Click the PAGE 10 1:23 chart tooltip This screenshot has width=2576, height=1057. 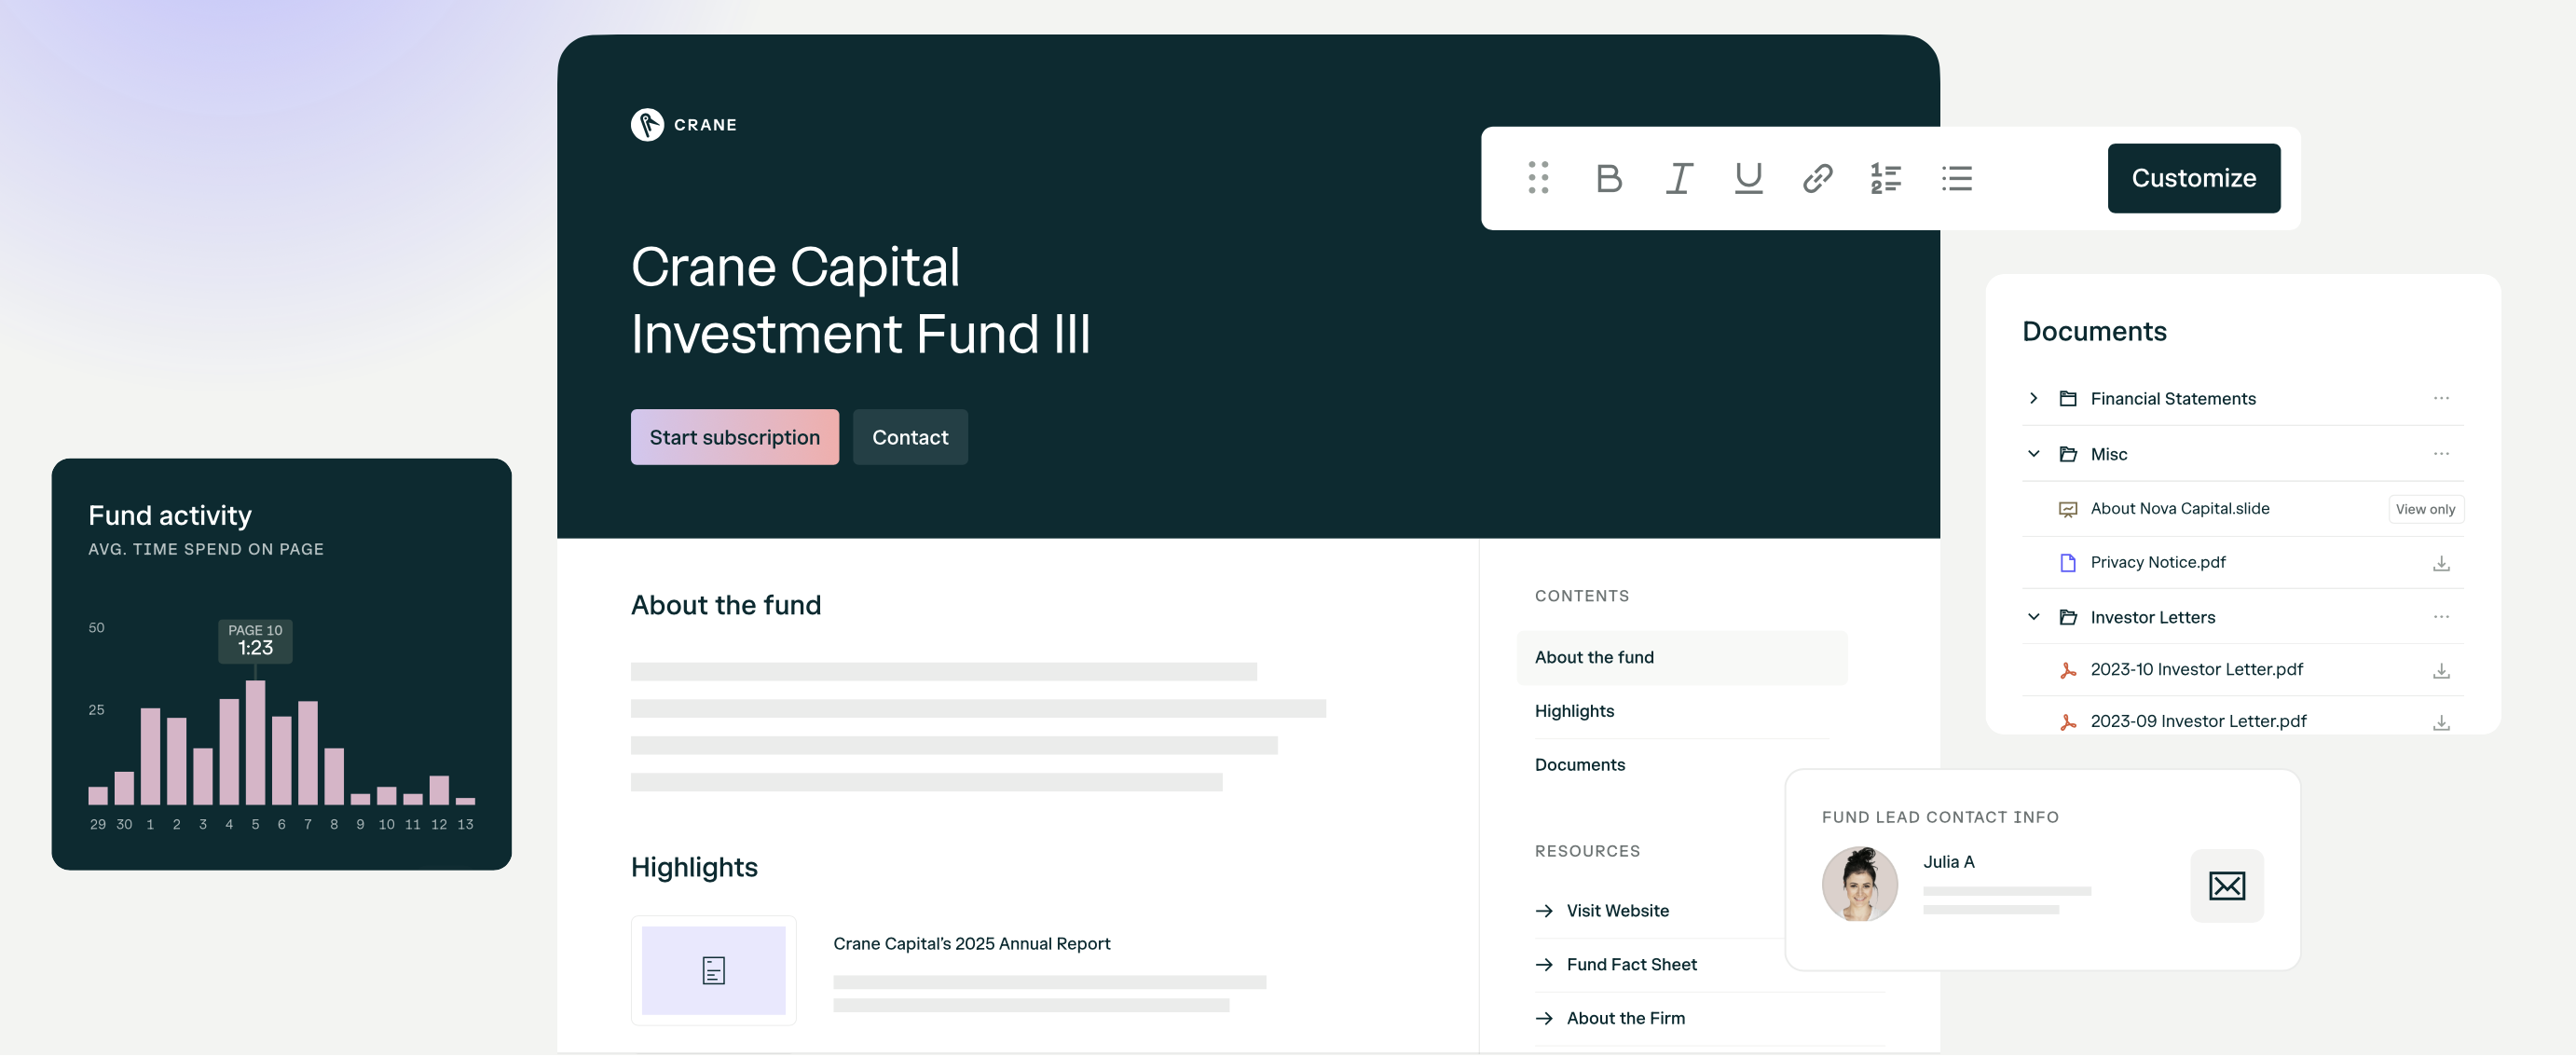[255, 640]
